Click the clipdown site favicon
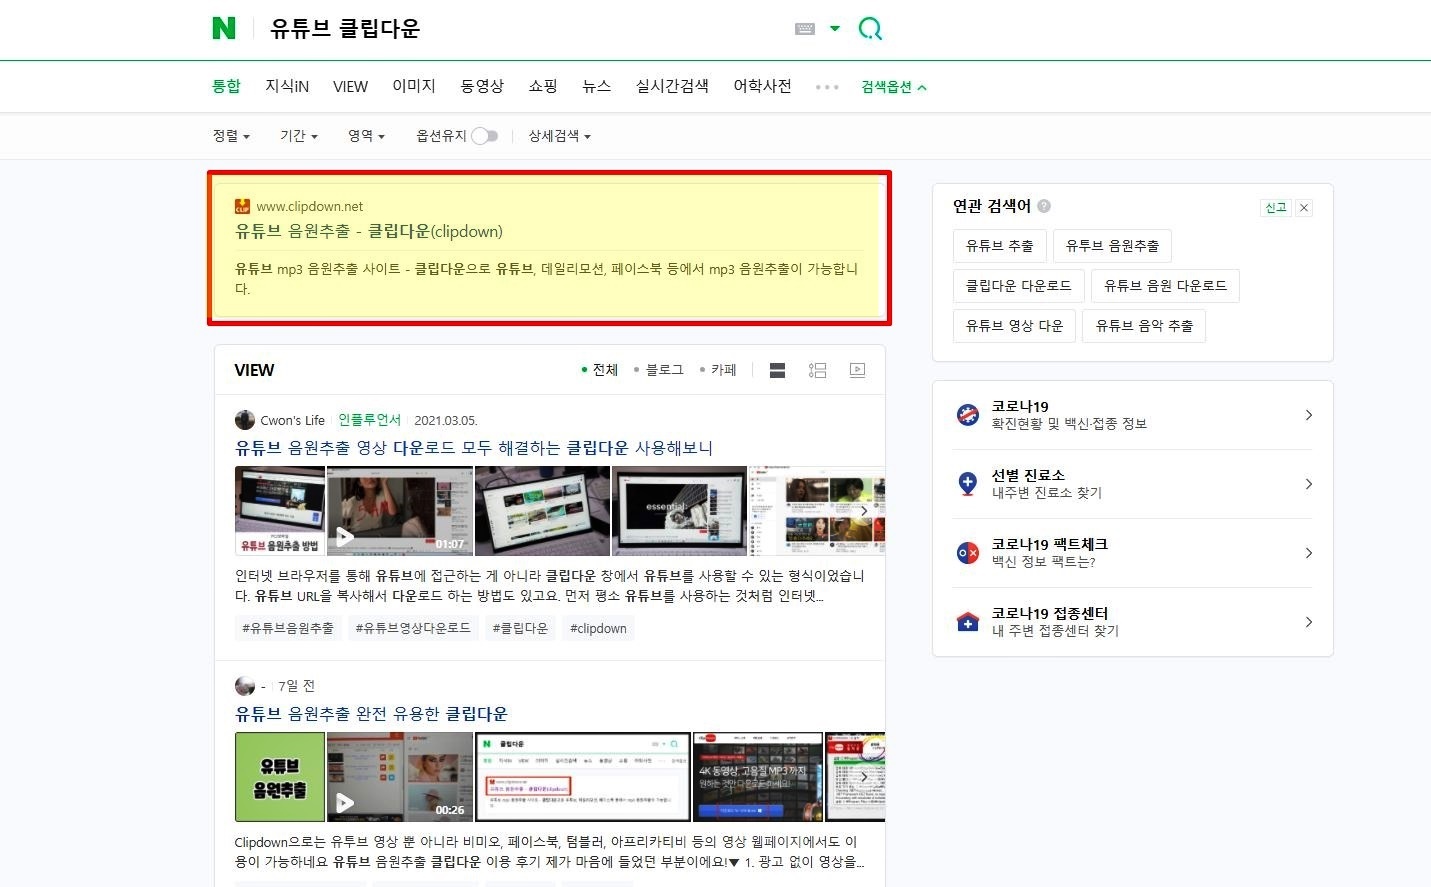This screenshot has height=887, width=1431. coord(242,206)
